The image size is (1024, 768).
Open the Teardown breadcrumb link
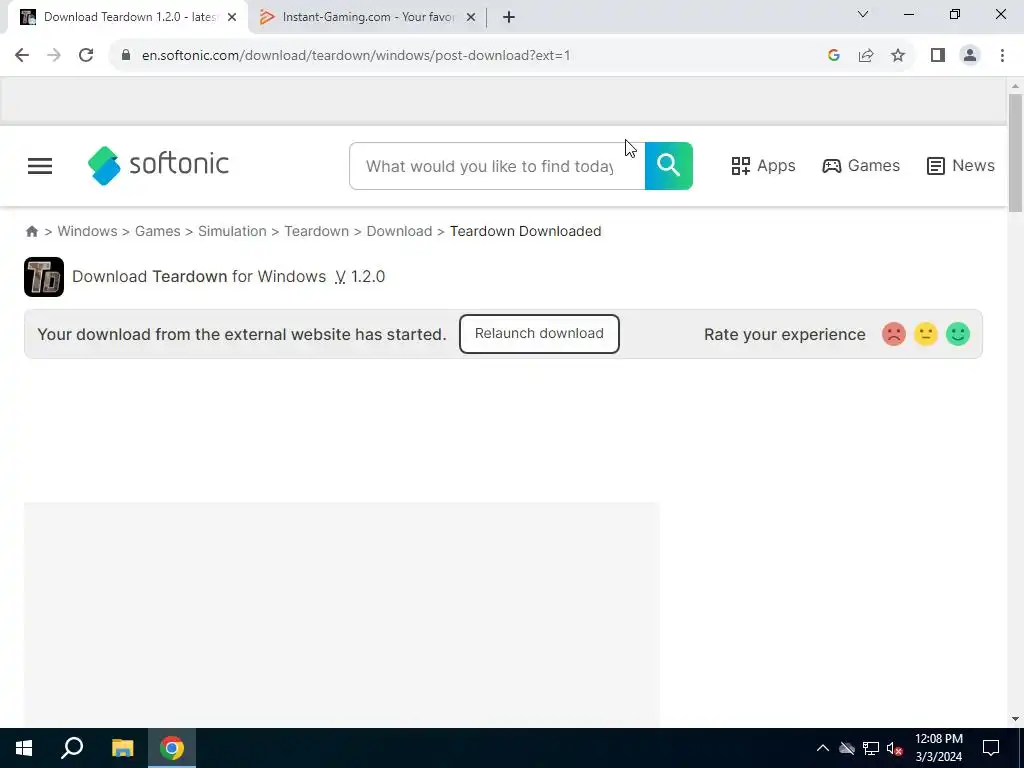coord(316,231)
